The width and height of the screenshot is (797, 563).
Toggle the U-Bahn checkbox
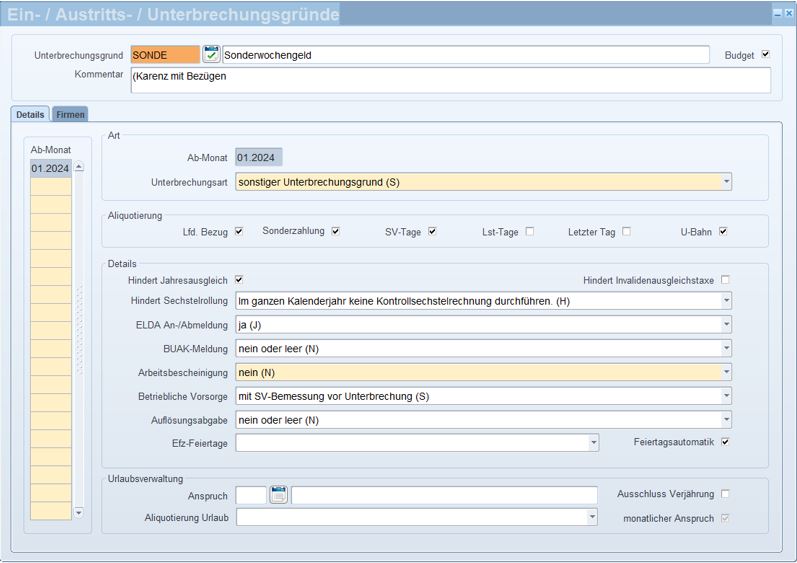click(x=723, y=232)
